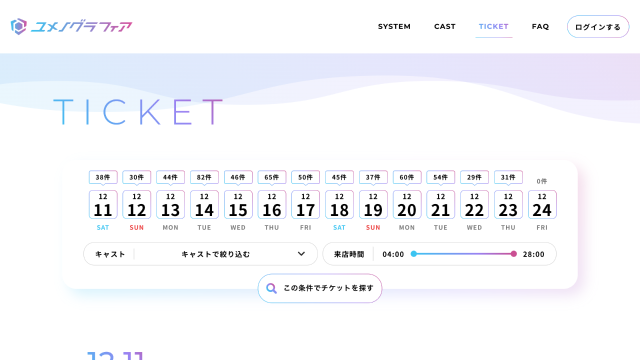The width and height of the screenshot is (640, 360).
Task: Select date 12/19 Sunday
Action: click(x=373, y=204)
